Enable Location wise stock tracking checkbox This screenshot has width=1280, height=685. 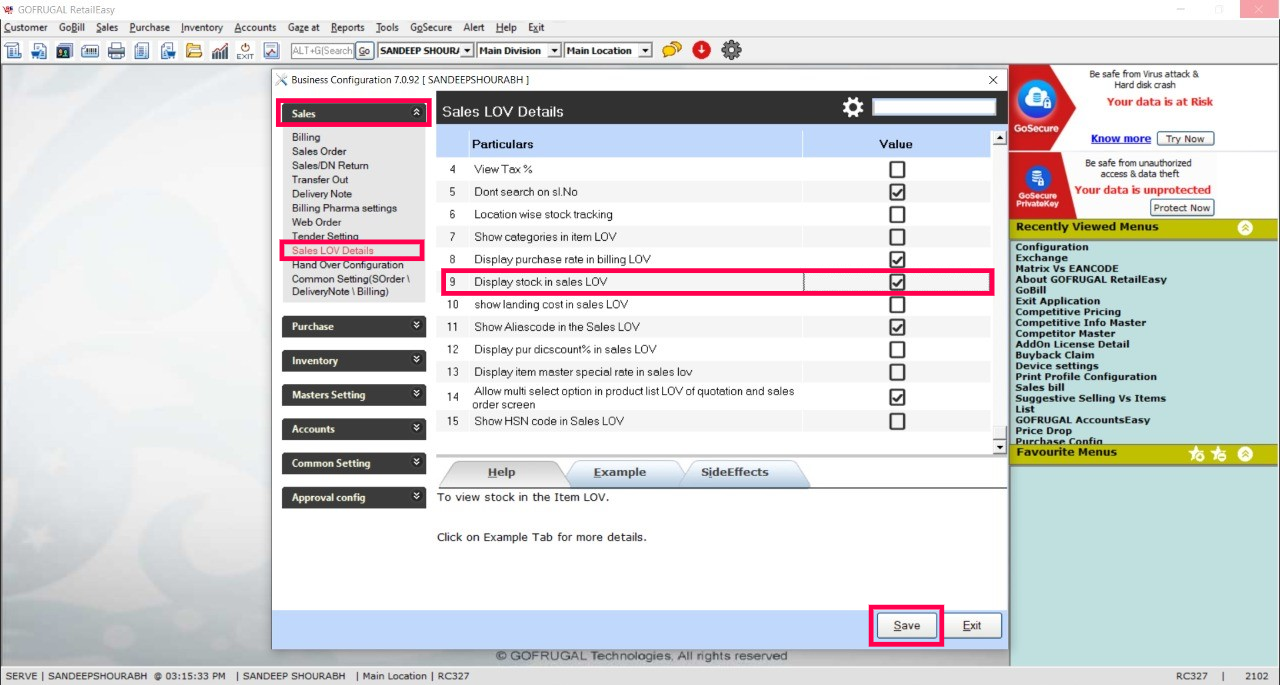pyautogui.click(x=897, y=214)
